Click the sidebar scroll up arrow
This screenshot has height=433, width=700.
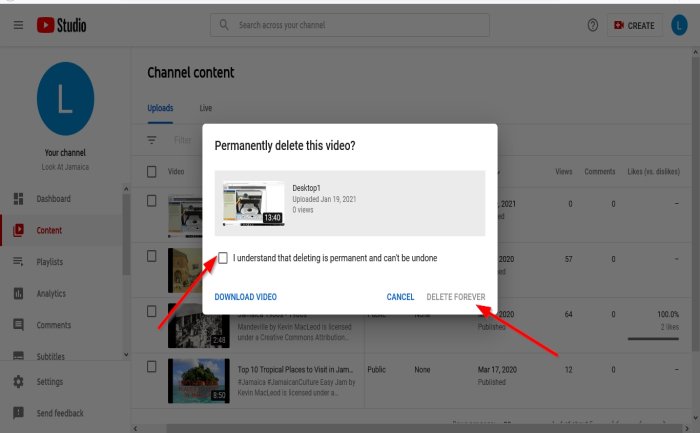click(x=126, y=189)
